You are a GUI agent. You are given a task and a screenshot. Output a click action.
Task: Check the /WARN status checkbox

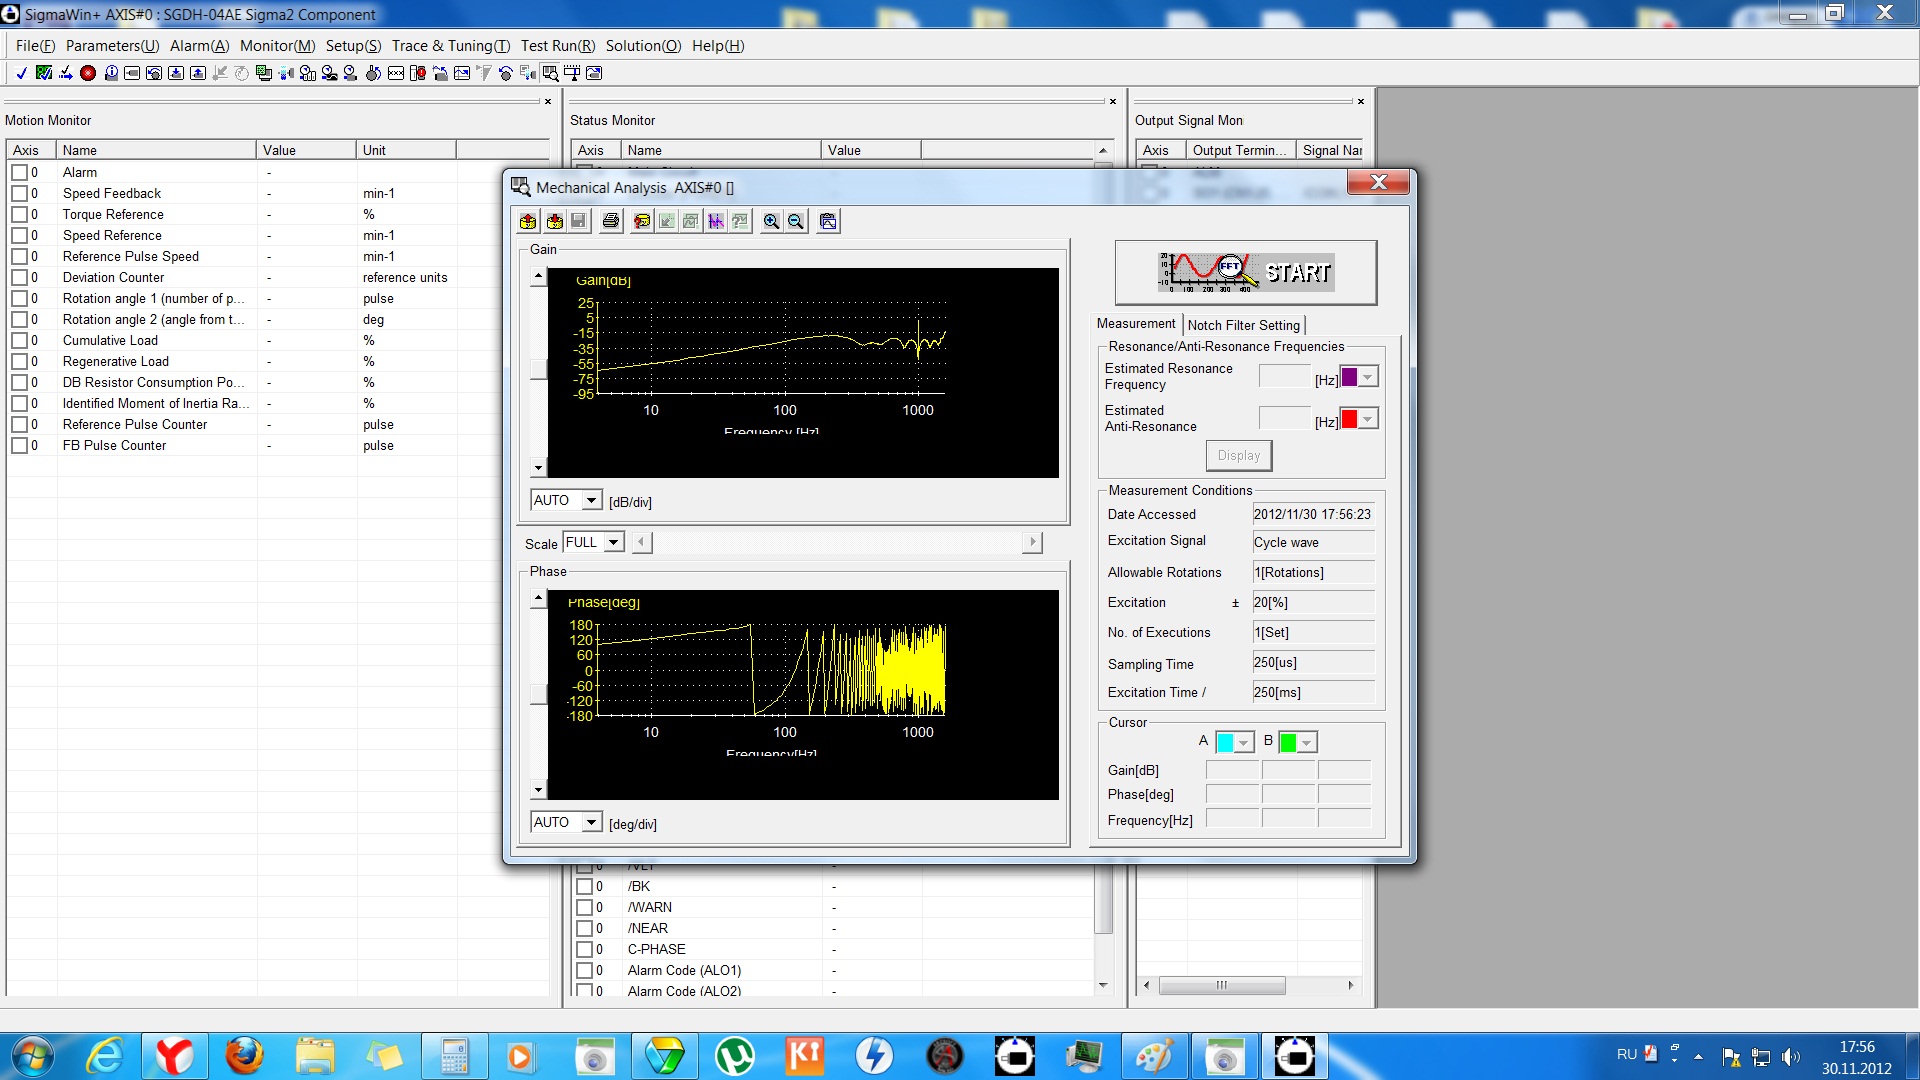coord(584,907)
